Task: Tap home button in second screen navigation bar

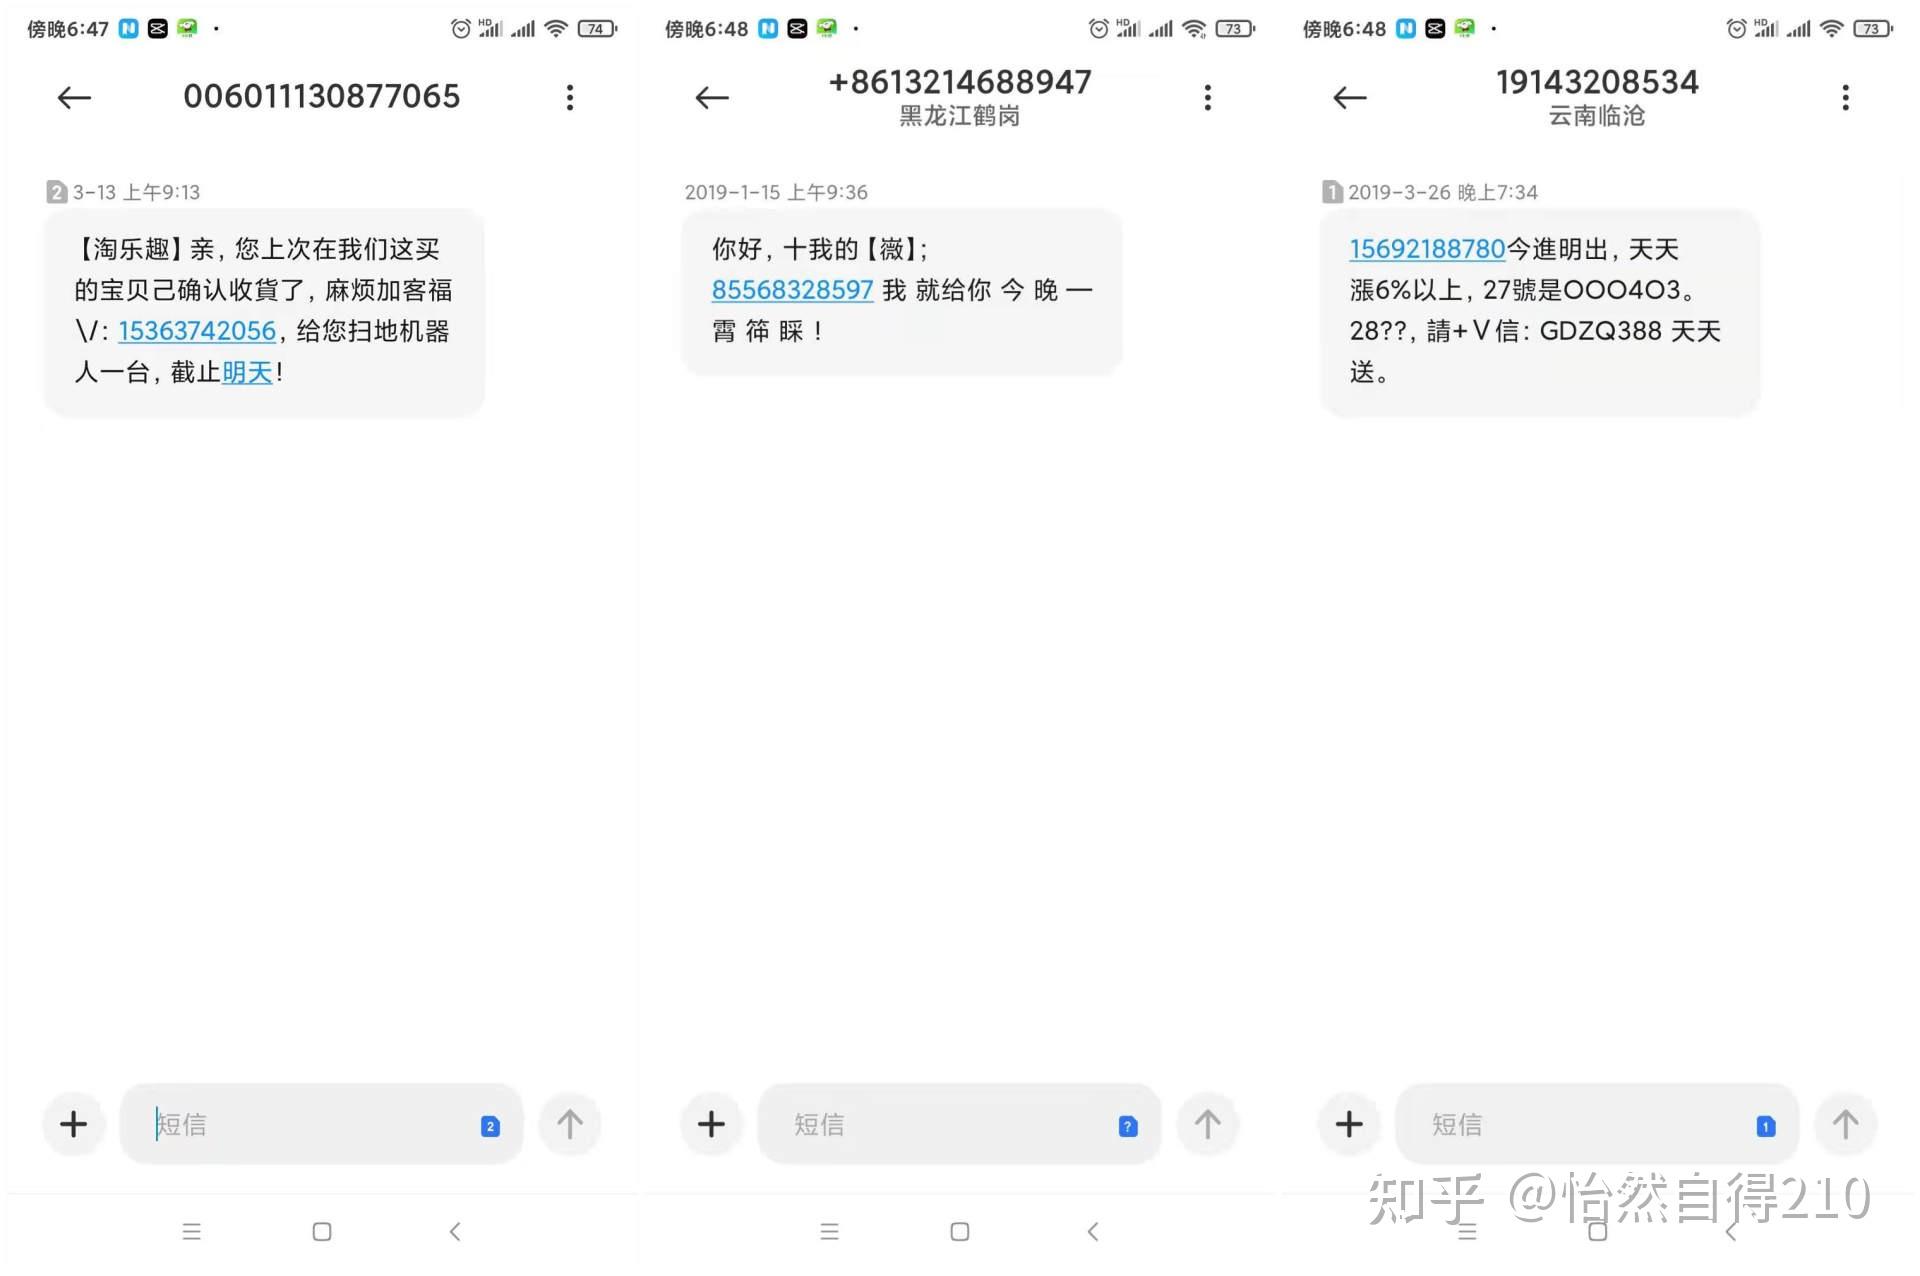Action: pyautogui.click(x=960, y=1231)
